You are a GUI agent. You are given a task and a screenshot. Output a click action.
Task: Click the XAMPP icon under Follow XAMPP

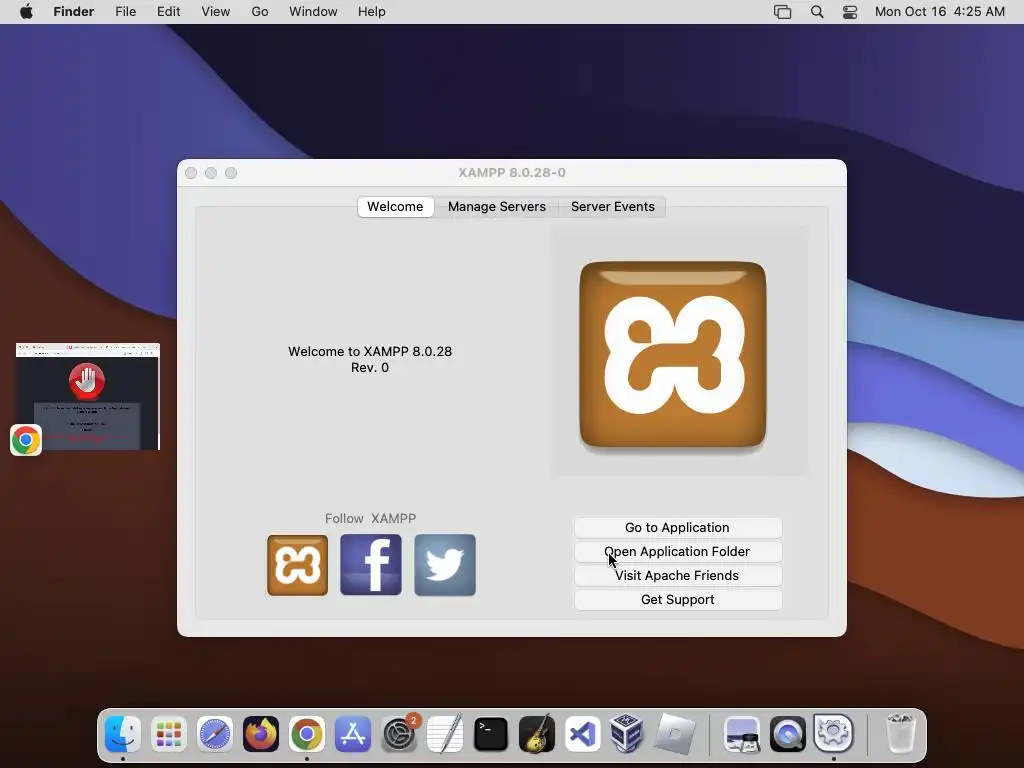click(297, 565)
